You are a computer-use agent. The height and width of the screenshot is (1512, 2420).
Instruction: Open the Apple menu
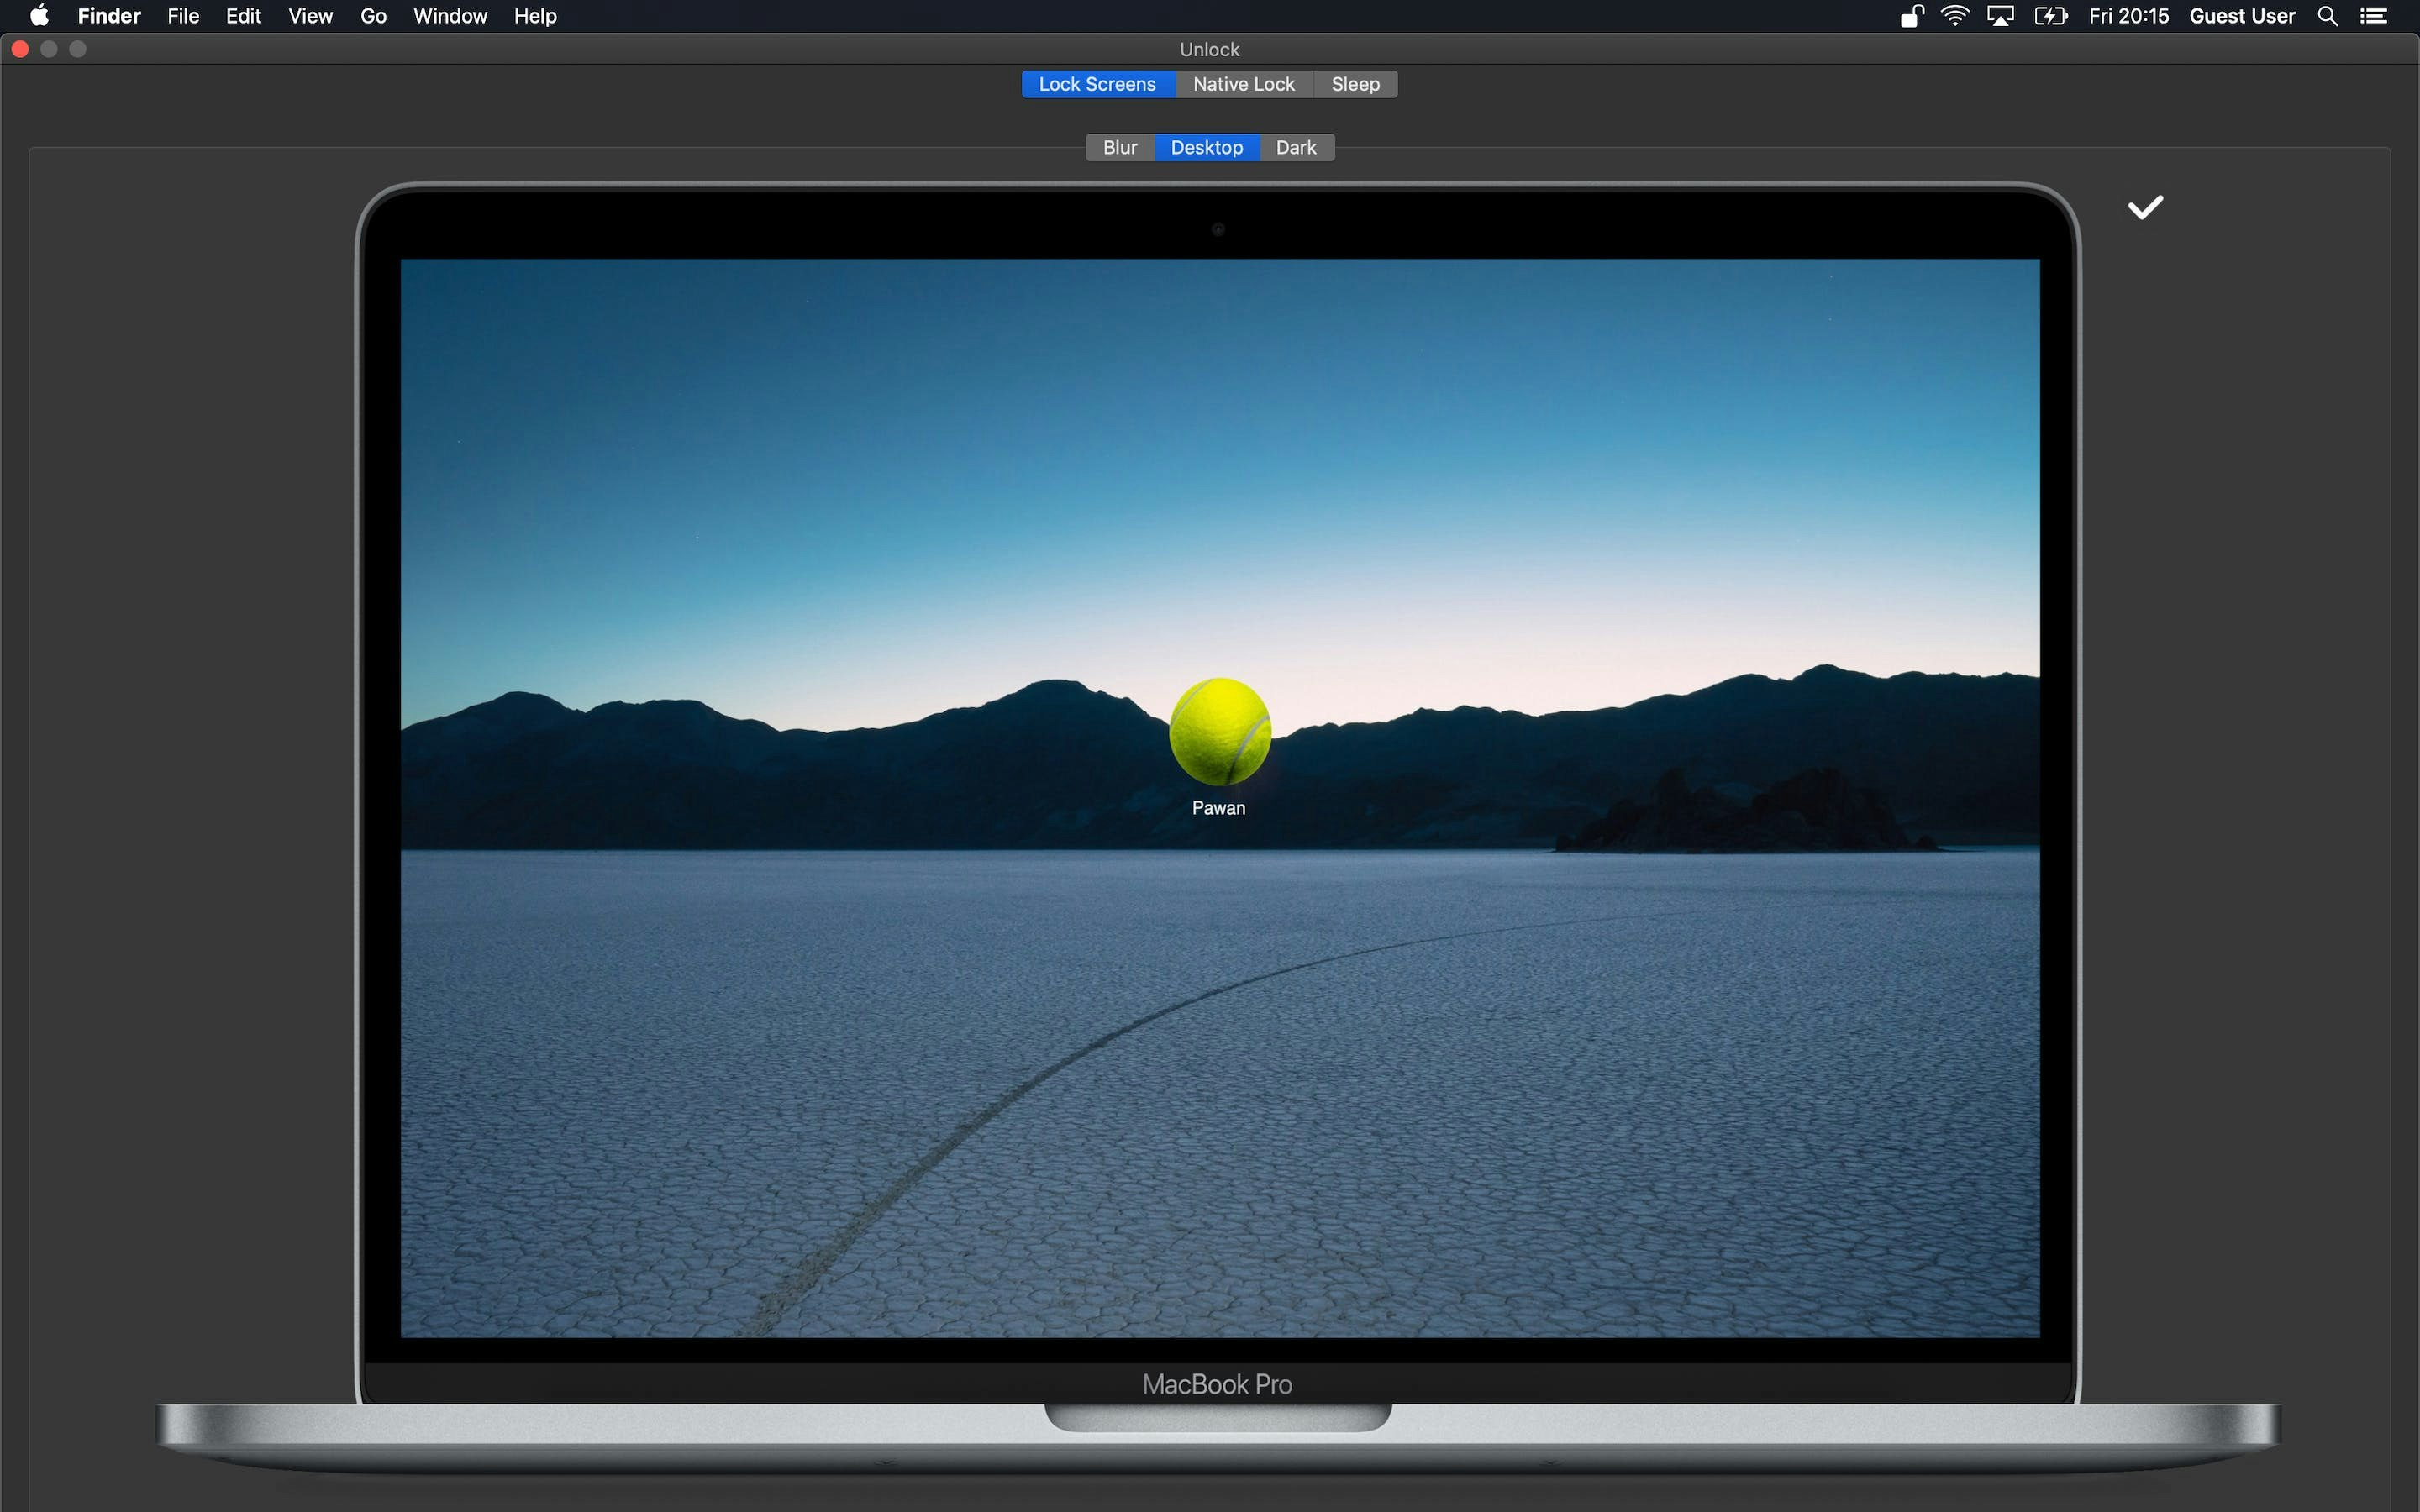pyautogui.click(x=39, y=16)
